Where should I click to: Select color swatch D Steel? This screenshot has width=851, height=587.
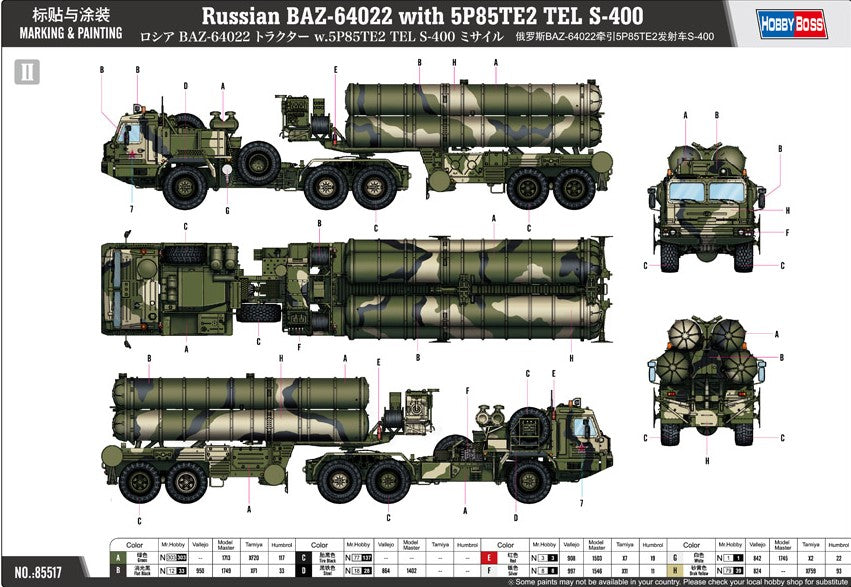point(303,571)
